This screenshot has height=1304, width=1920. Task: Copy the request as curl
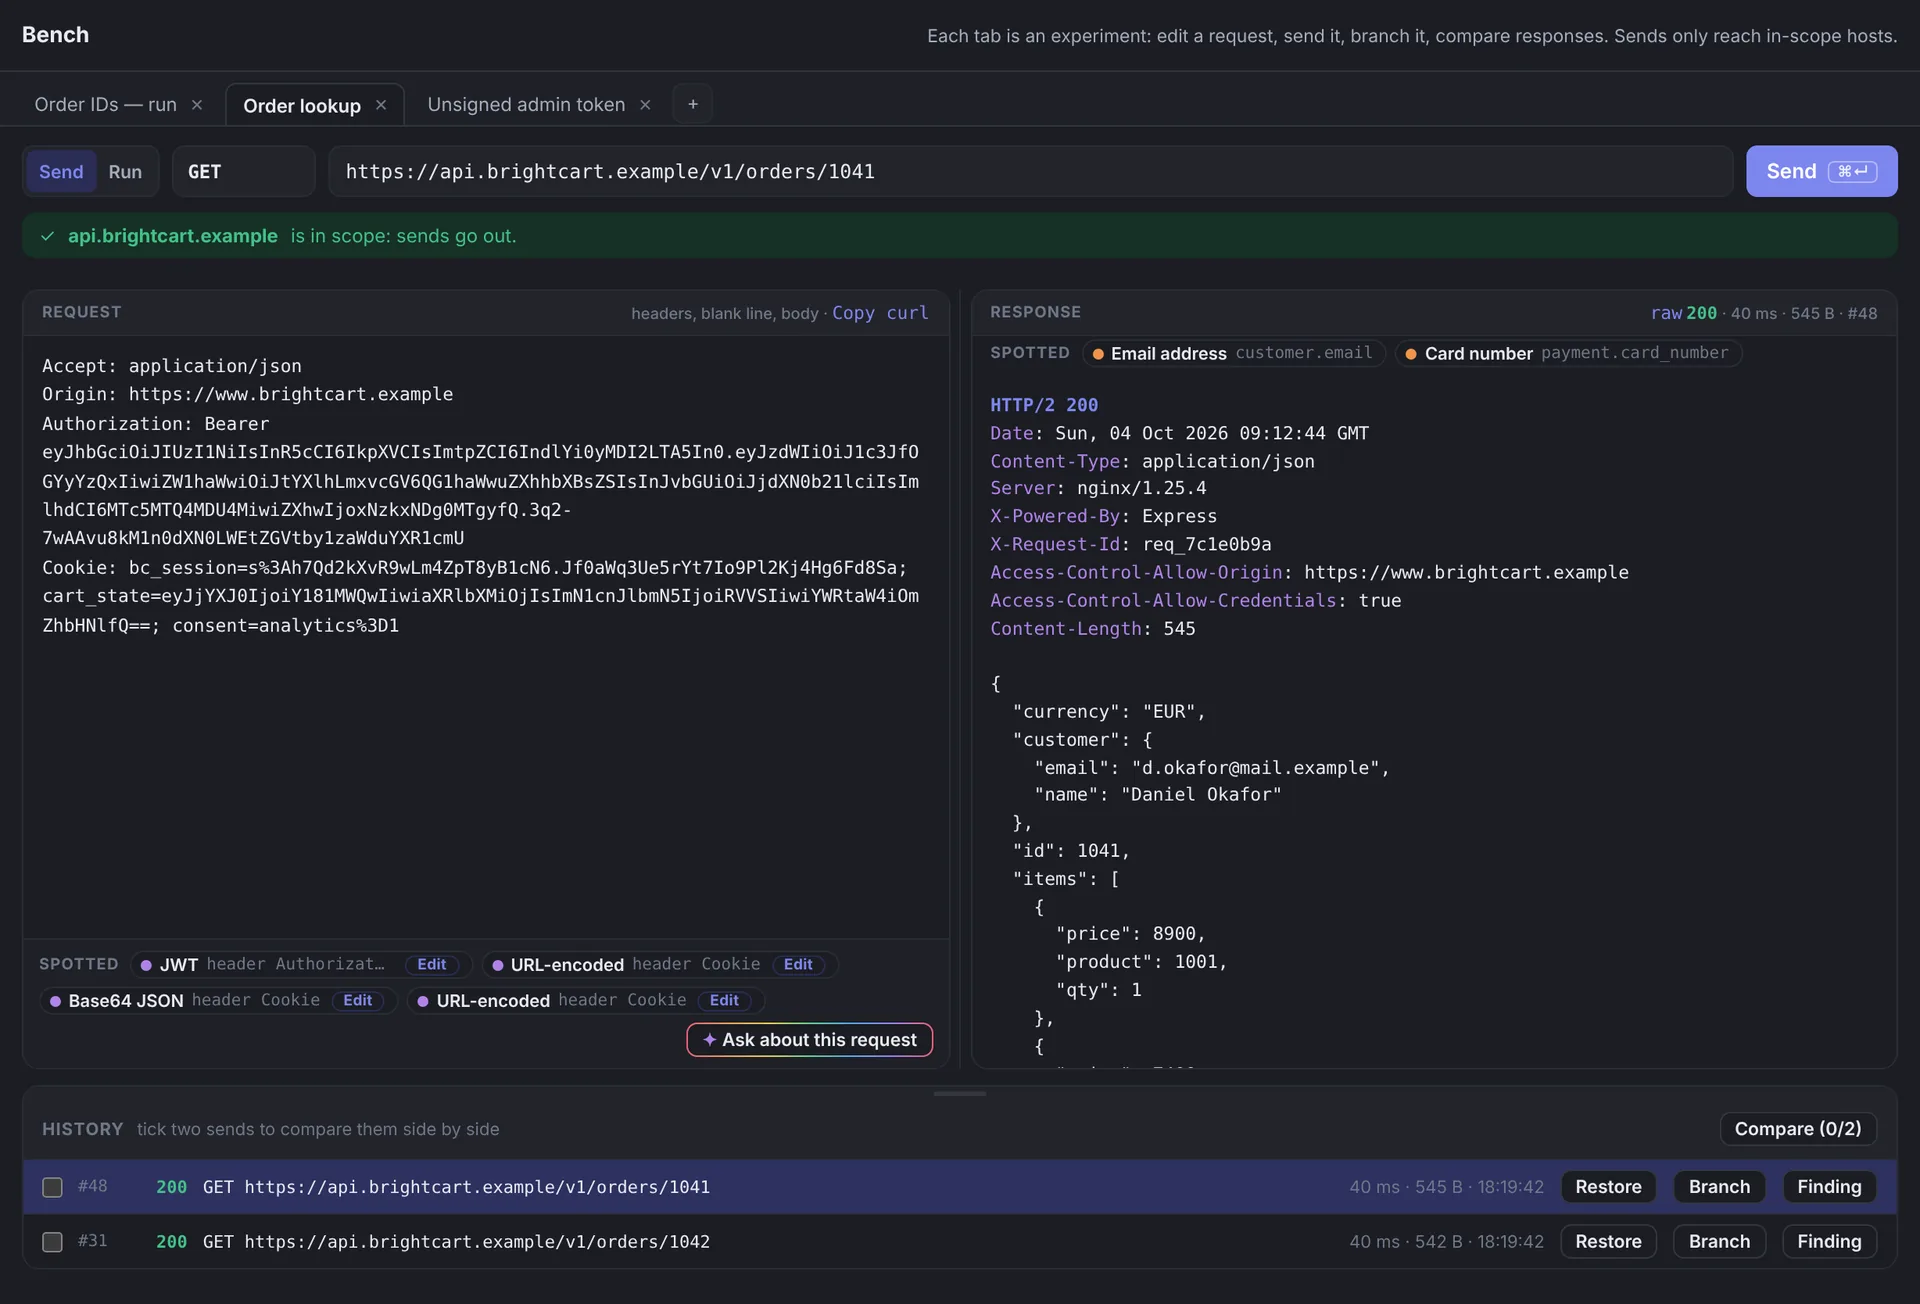[880, 313]
